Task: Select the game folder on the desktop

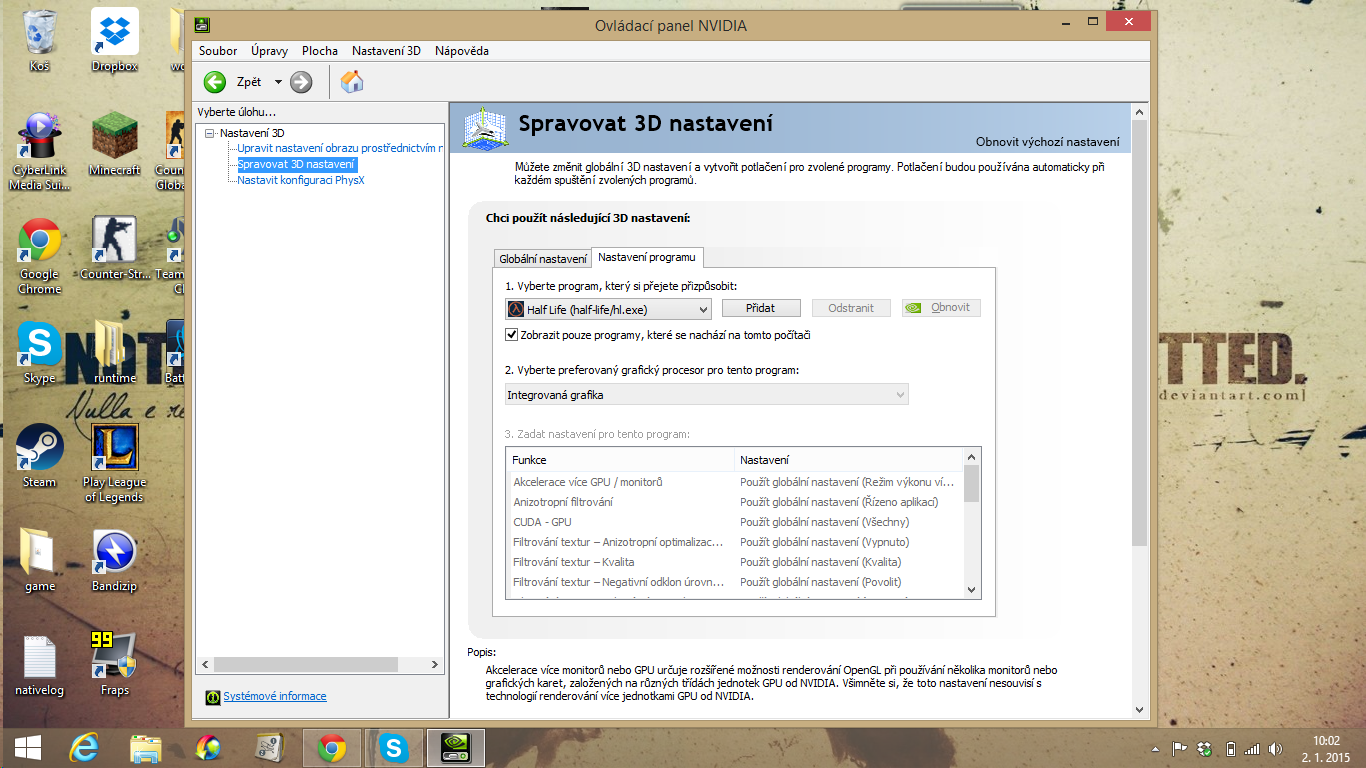Action: [40, 561]
